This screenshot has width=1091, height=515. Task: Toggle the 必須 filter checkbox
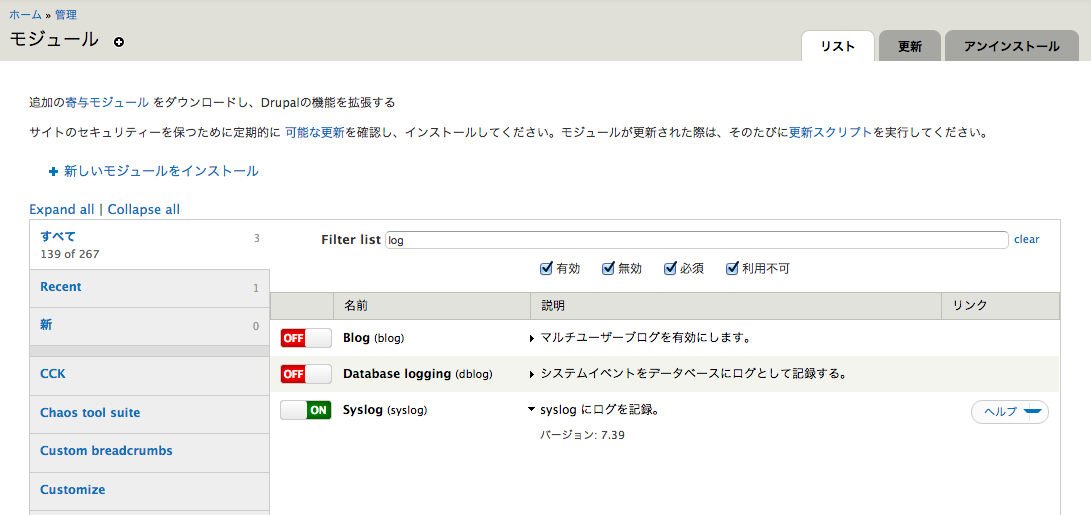(670, 268)
